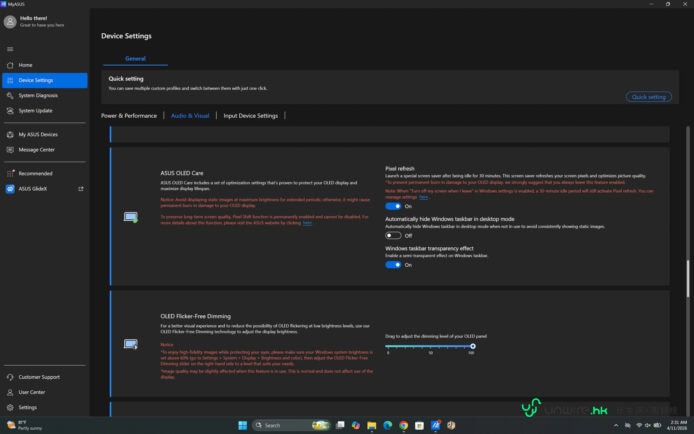
Task: Launch Copilot from the taskbar
Action: [x=356, y=425]
